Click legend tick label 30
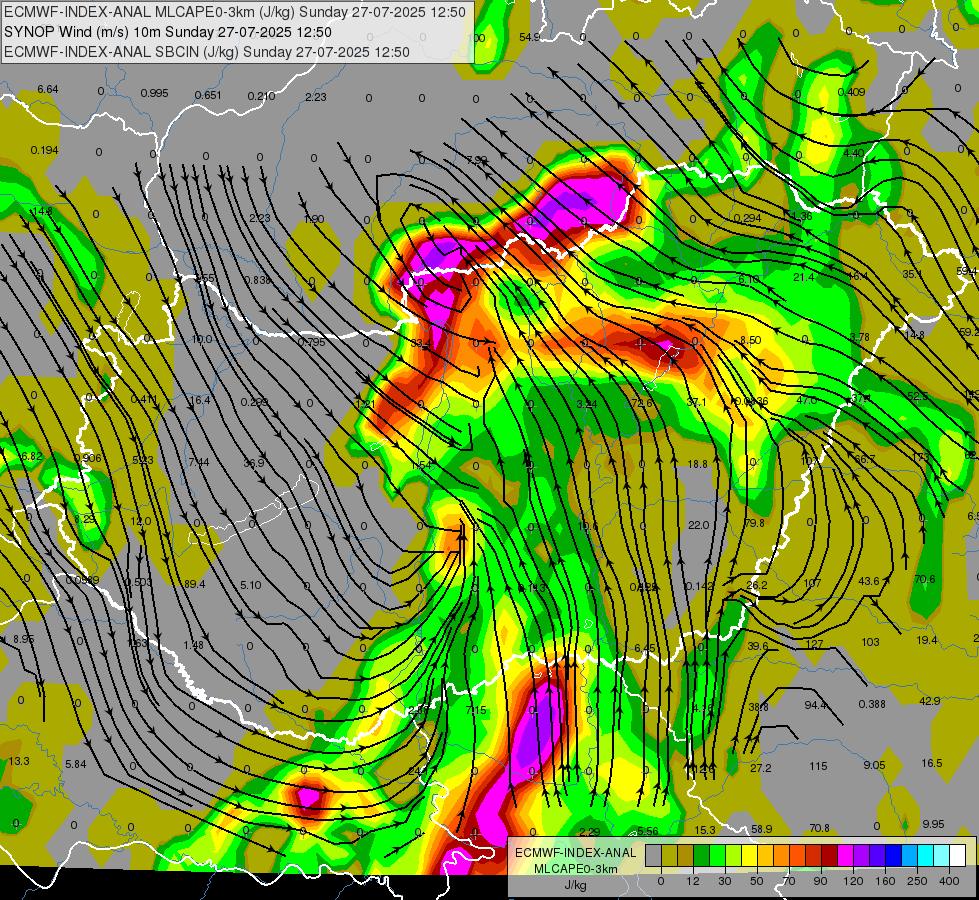This screenshot has height=900, width=979. pos(725,881)
